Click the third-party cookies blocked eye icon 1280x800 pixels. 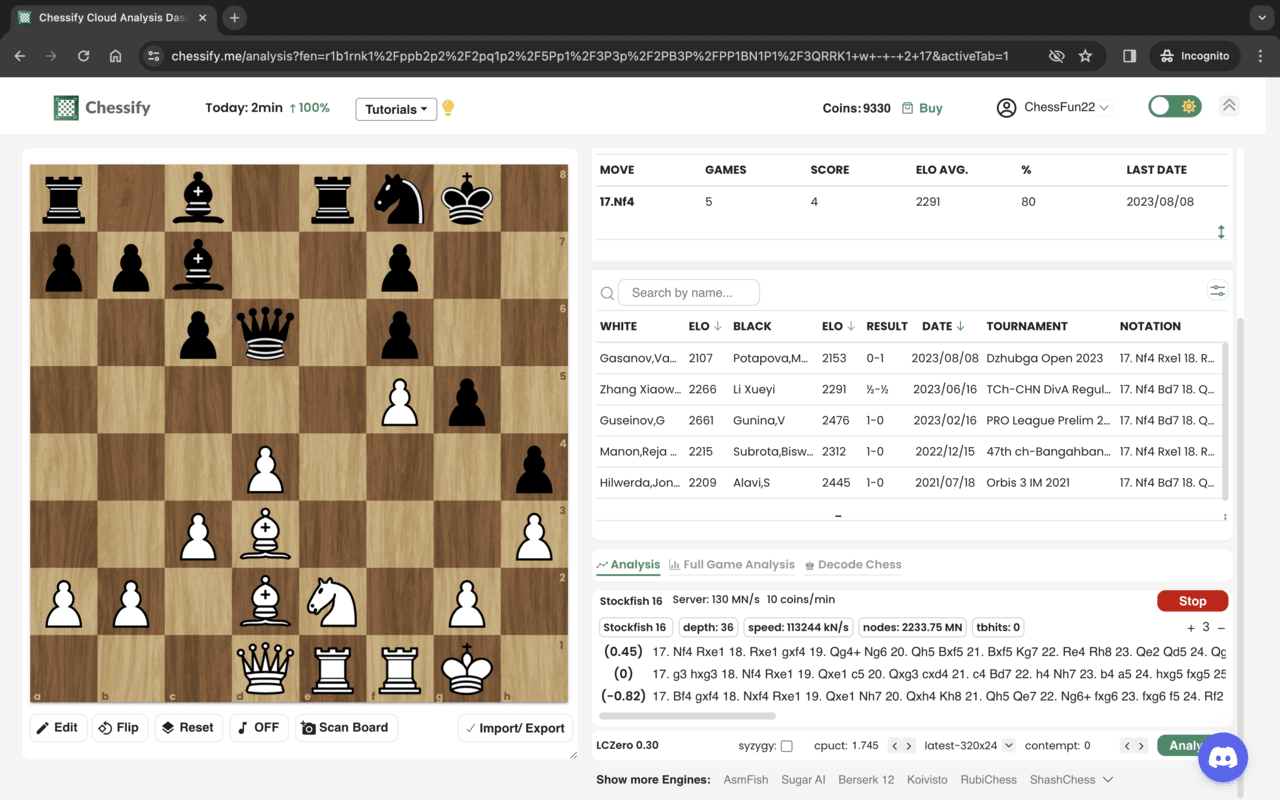point(1056,56)
